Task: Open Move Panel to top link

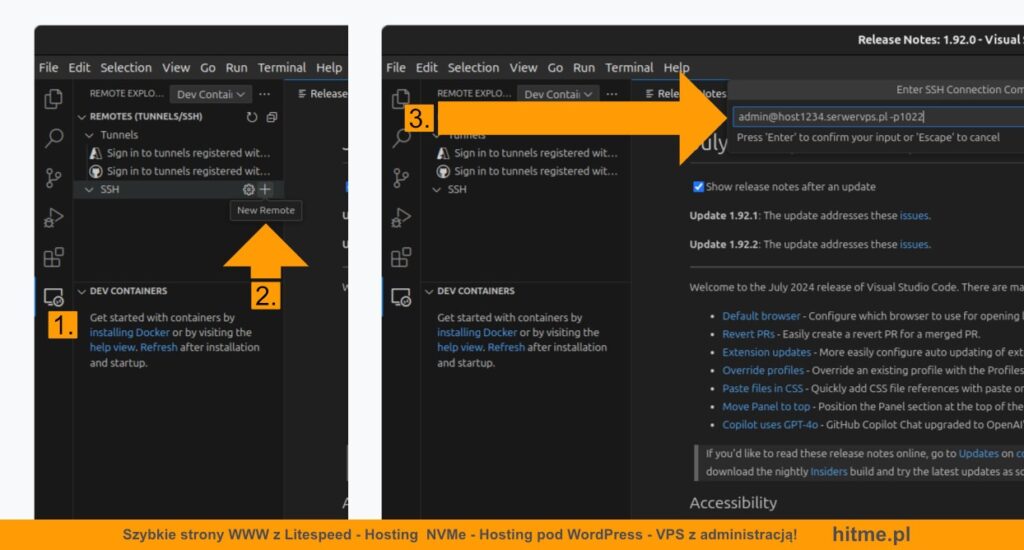Action: 766,407
